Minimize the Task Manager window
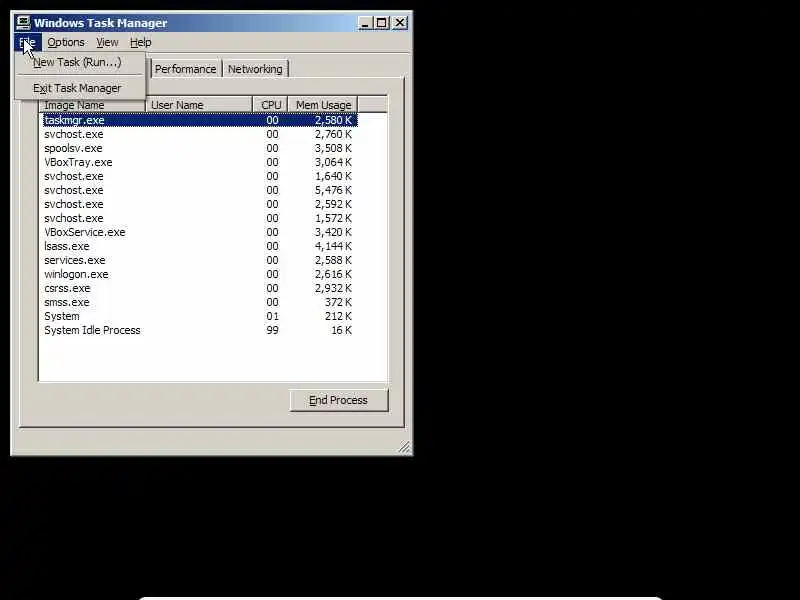 coord(365,23)
